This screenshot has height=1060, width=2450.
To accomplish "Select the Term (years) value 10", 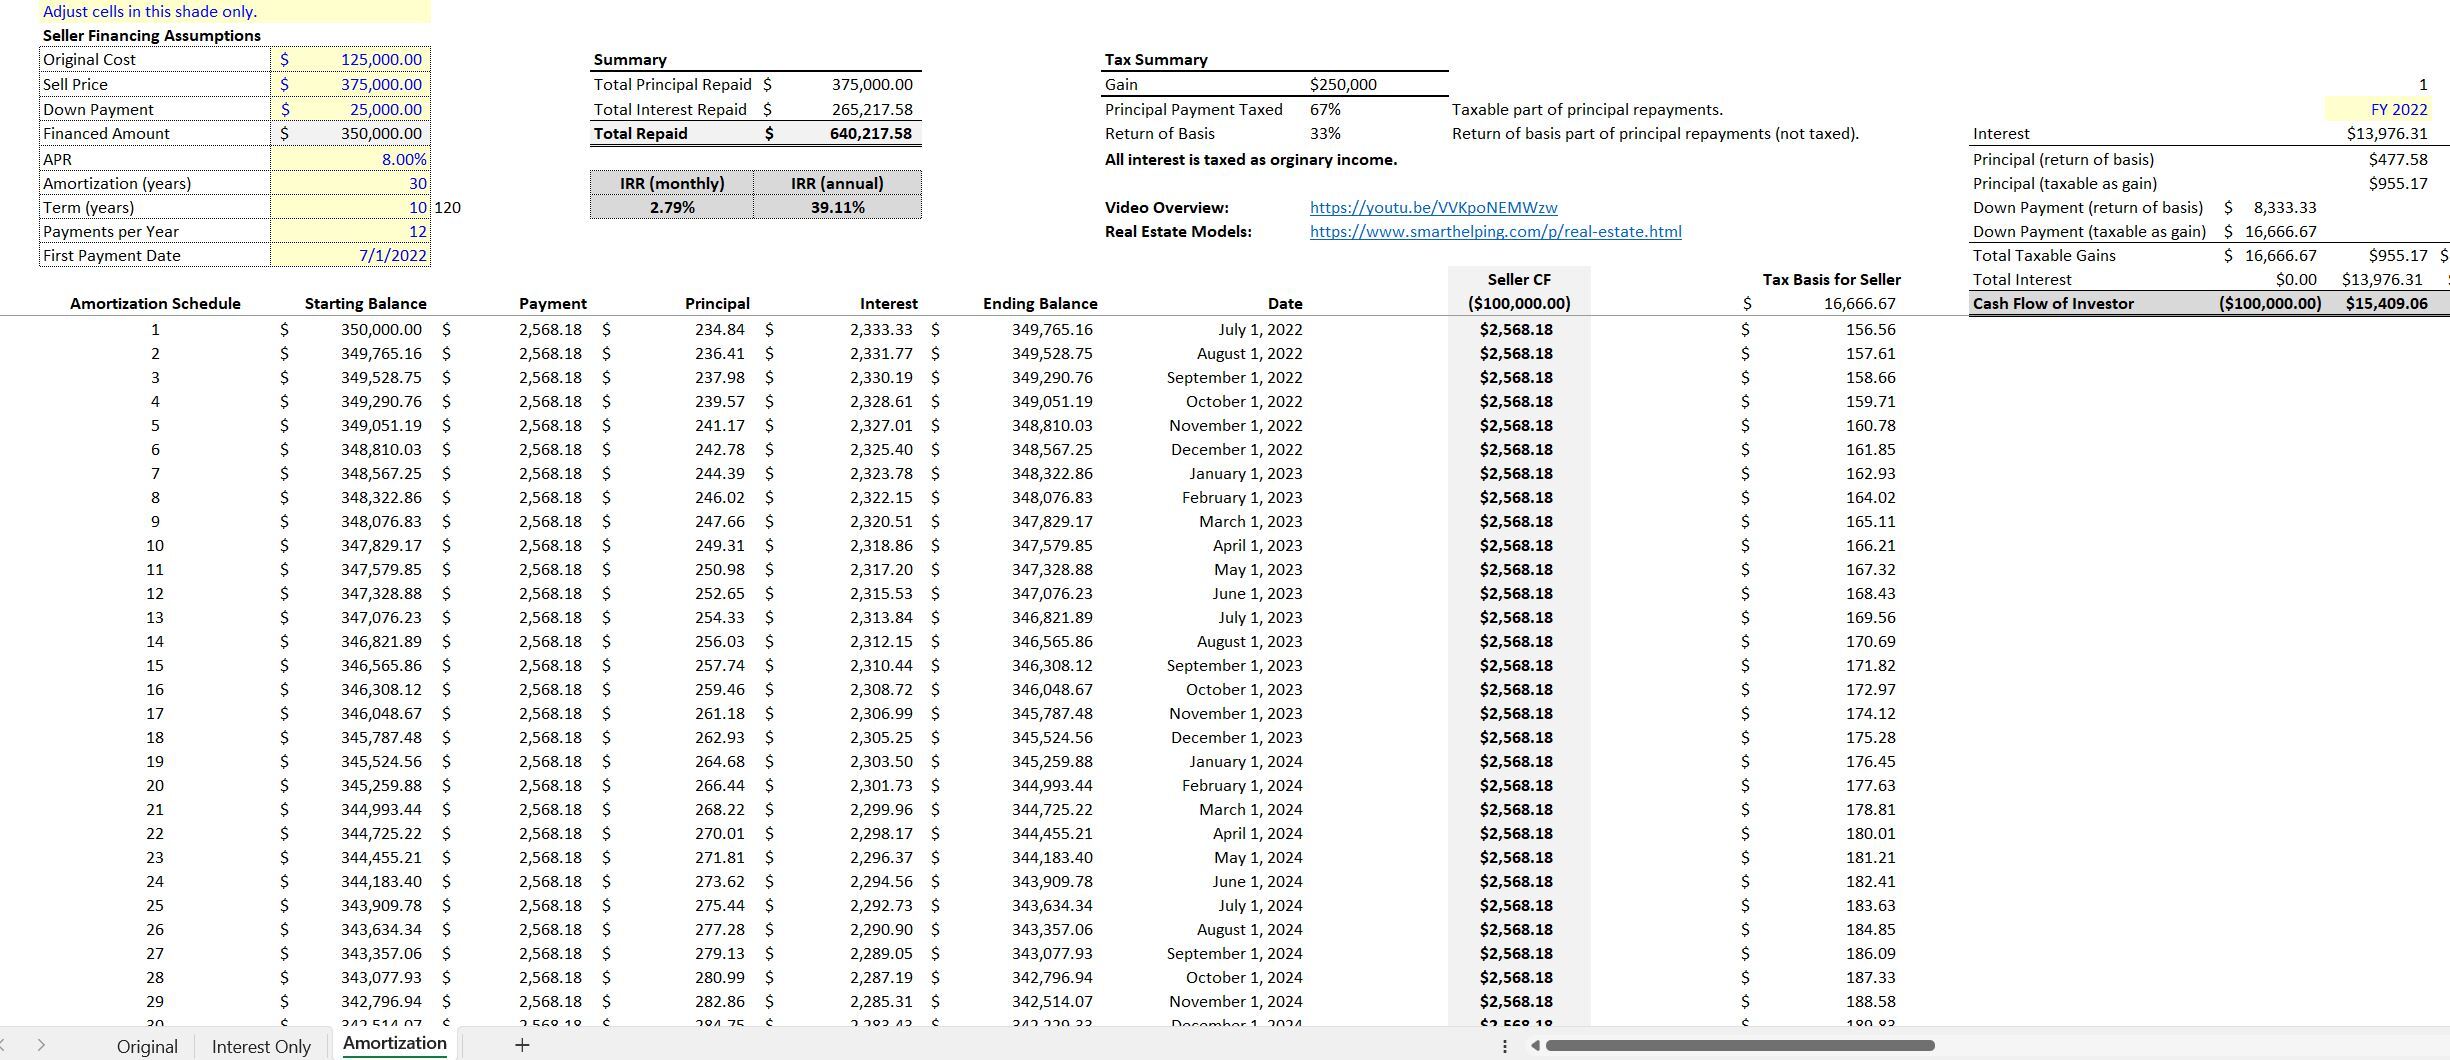I will pyautogui.click(x=351, y=207).
